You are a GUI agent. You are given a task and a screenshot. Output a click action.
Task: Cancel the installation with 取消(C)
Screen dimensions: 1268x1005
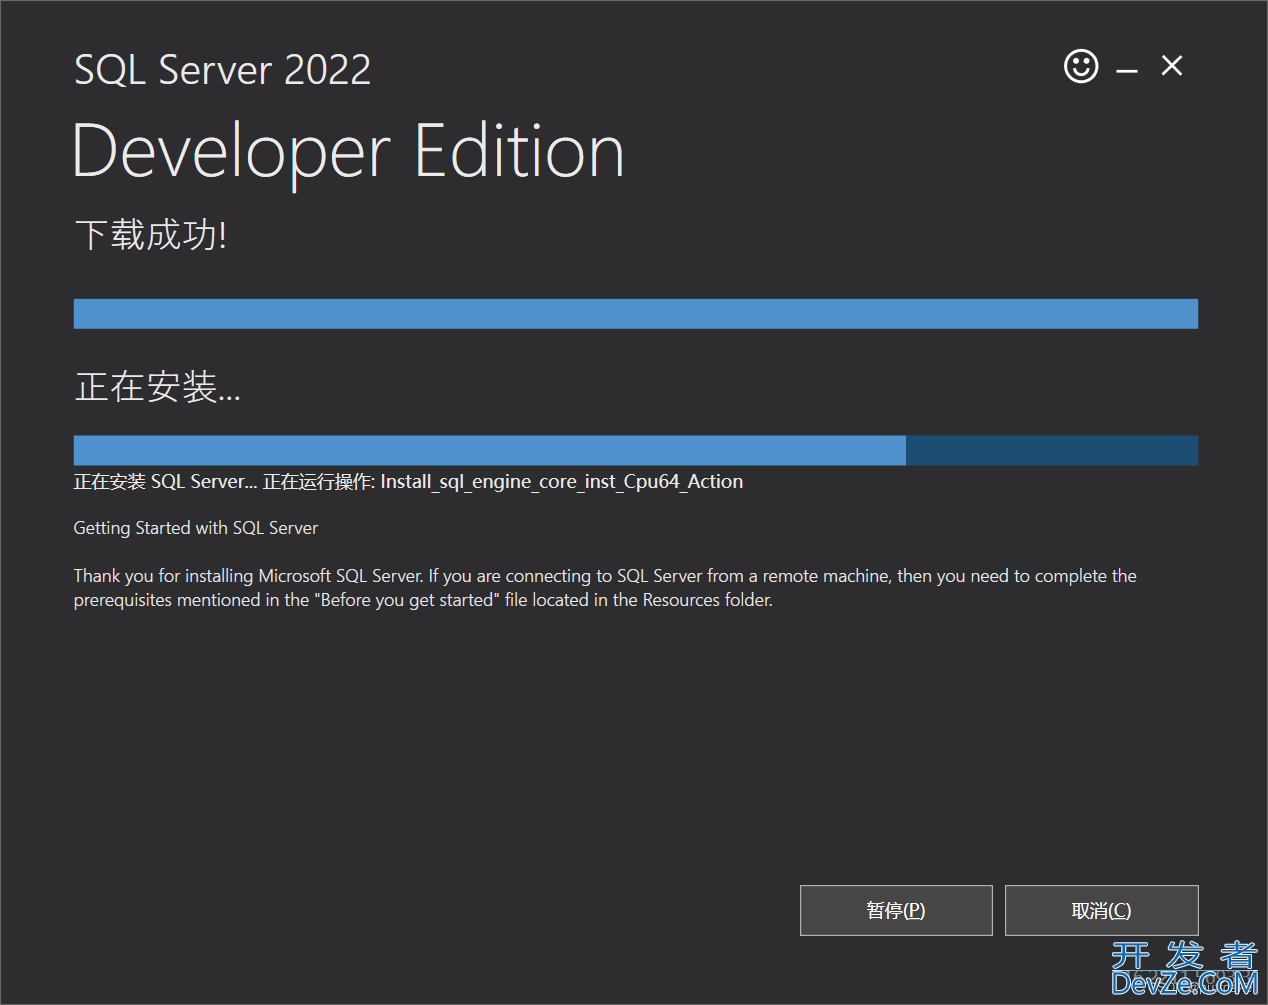click(x=1101, y=910)
